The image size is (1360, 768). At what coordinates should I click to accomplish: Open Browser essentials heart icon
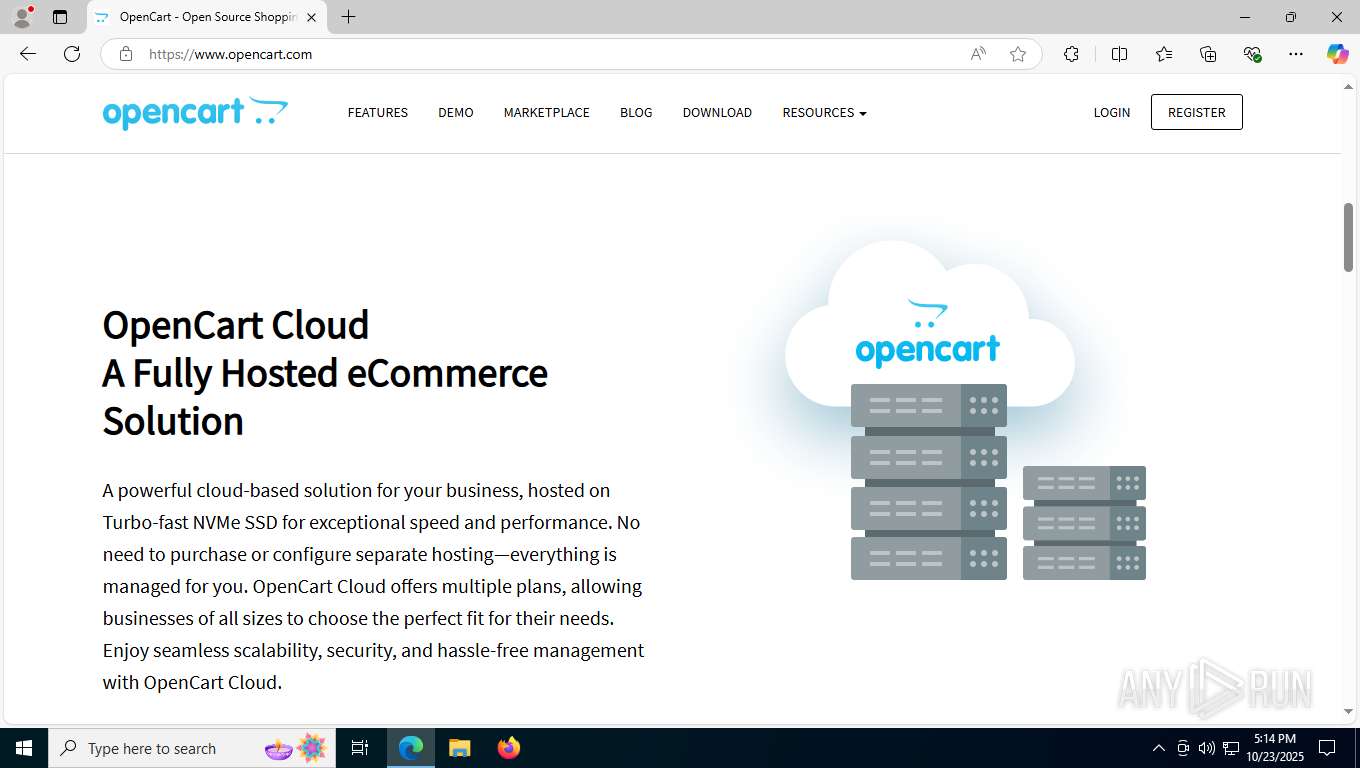(1252, 54)
